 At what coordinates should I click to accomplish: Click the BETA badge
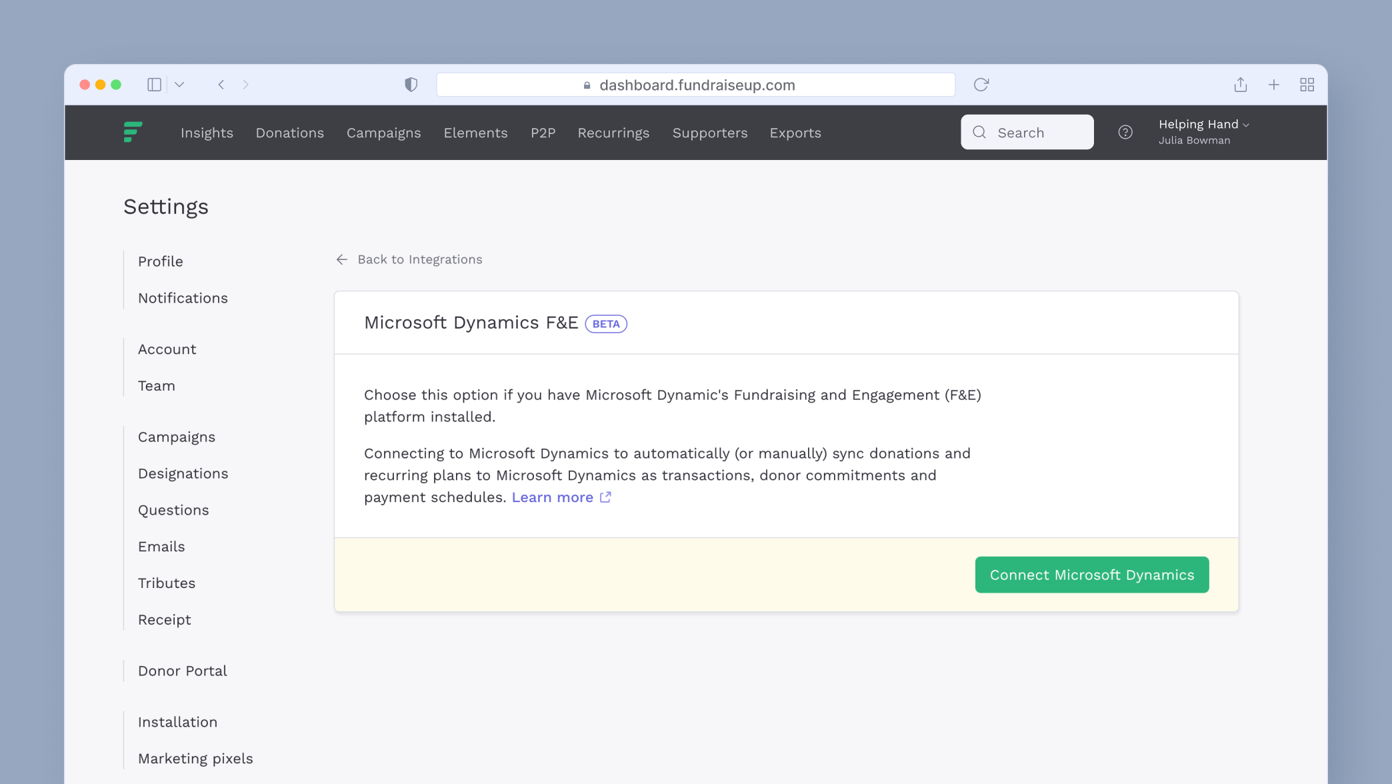(606, 324)
